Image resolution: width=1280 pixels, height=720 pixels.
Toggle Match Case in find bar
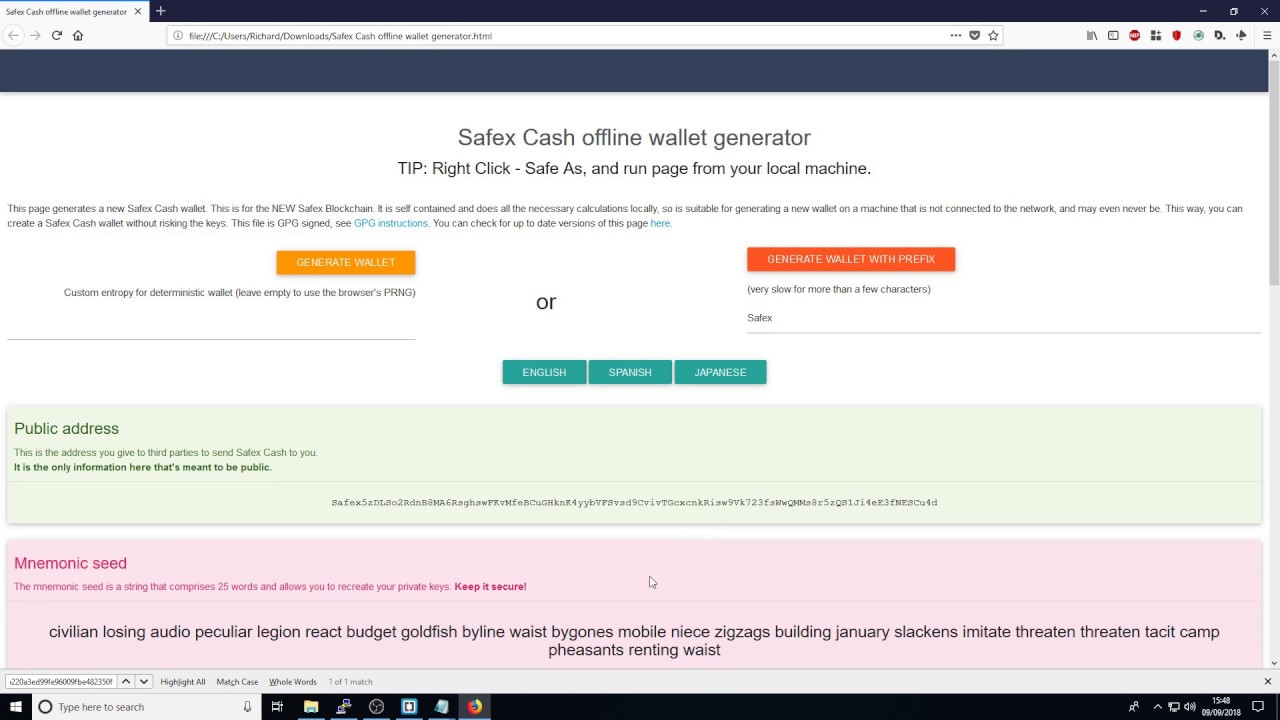(237, 682)
